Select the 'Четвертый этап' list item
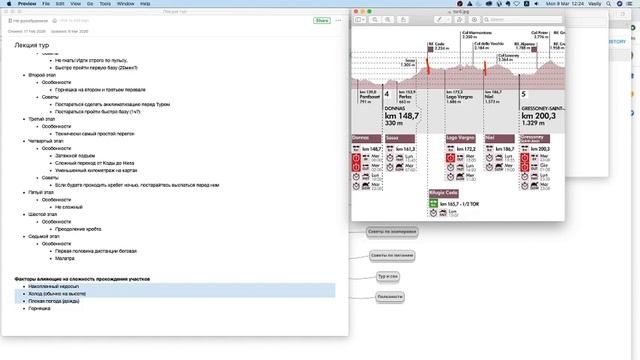 pyautogui.click(x=46, y=141)
